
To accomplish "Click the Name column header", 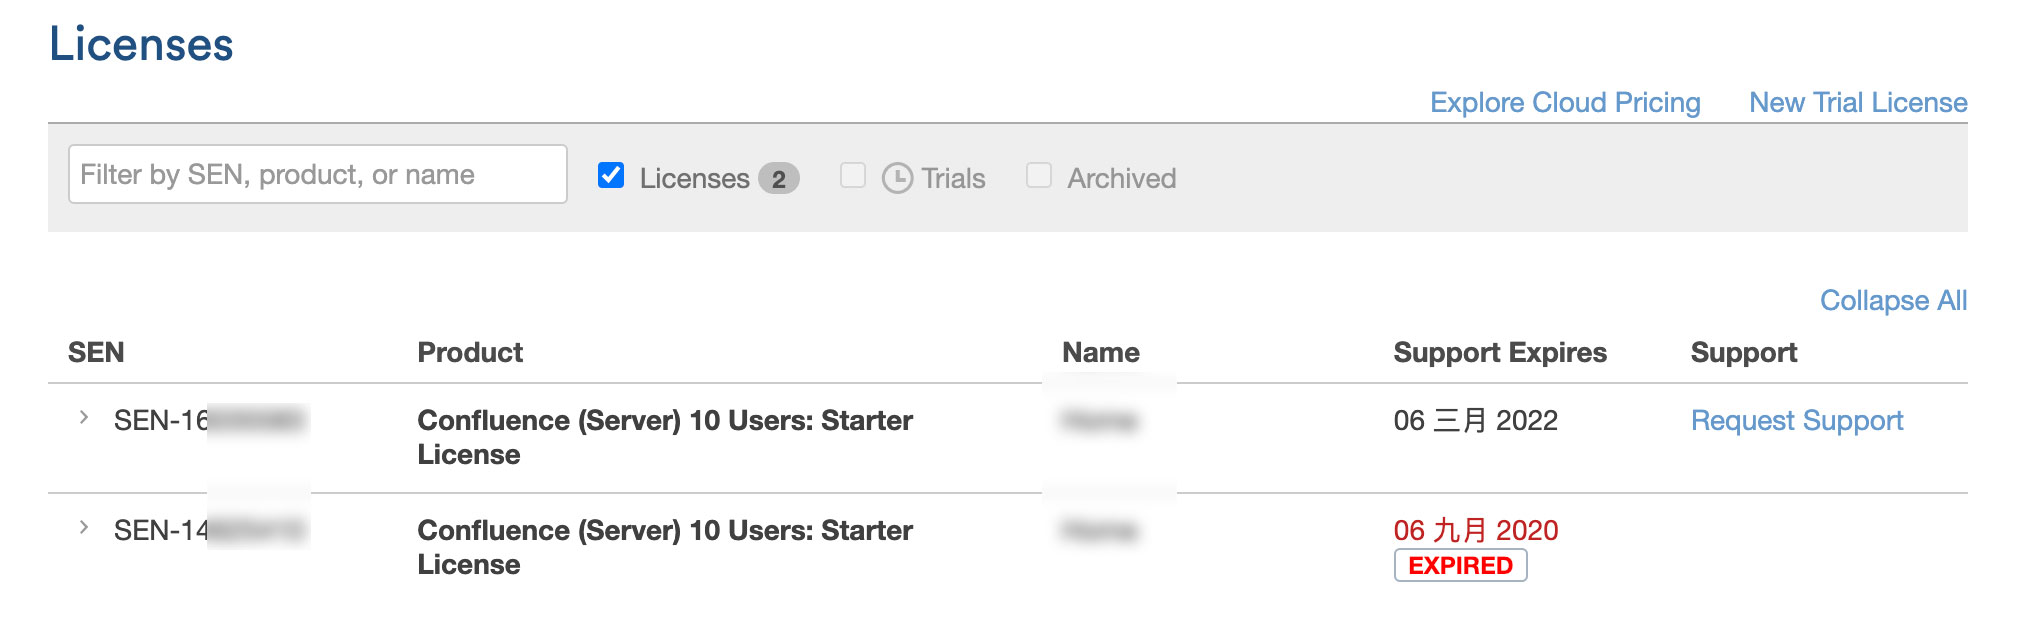I will [1100, 352].
